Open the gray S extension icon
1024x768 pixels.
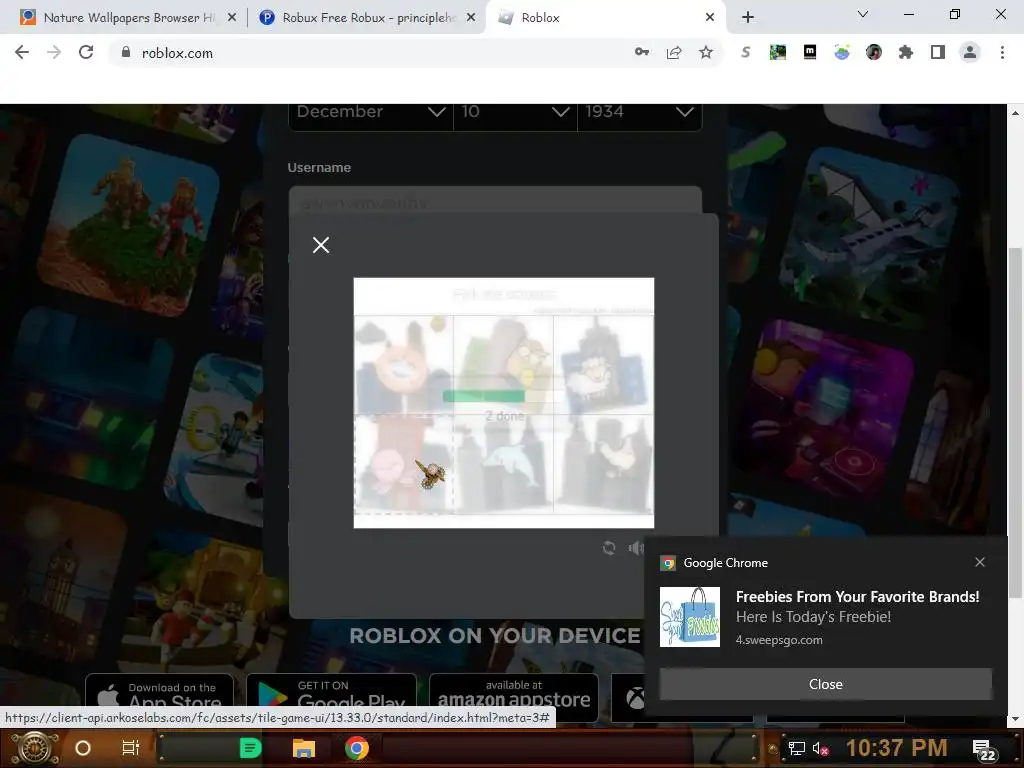coord(745,52)
